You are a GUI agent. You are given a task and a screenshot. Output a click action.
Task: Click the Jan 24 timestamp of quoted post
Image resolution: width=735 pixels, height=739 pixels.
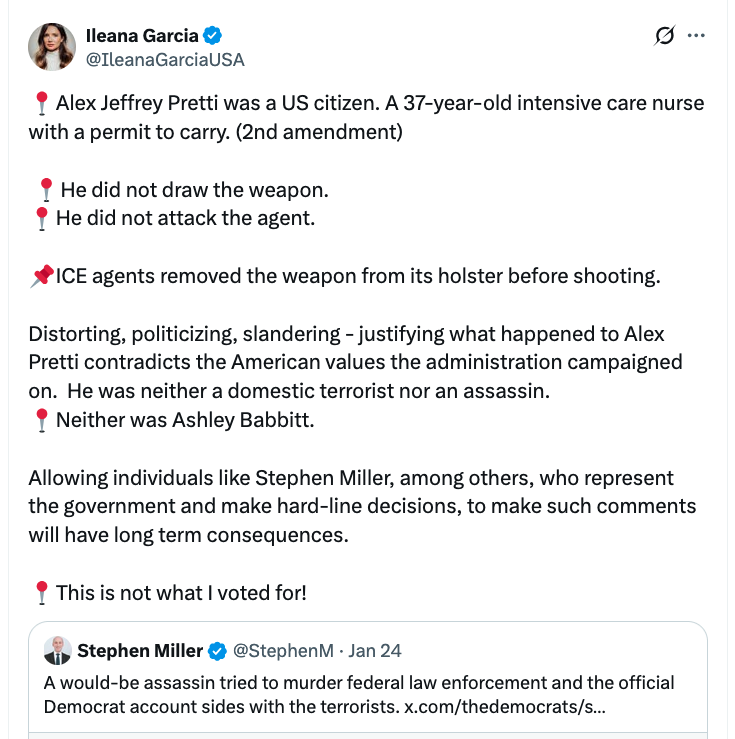pos(375,650)
